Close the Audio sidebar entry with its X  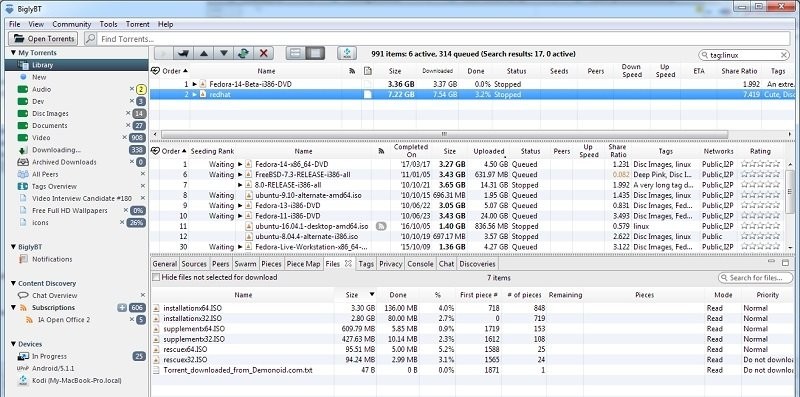click(132, 89)
